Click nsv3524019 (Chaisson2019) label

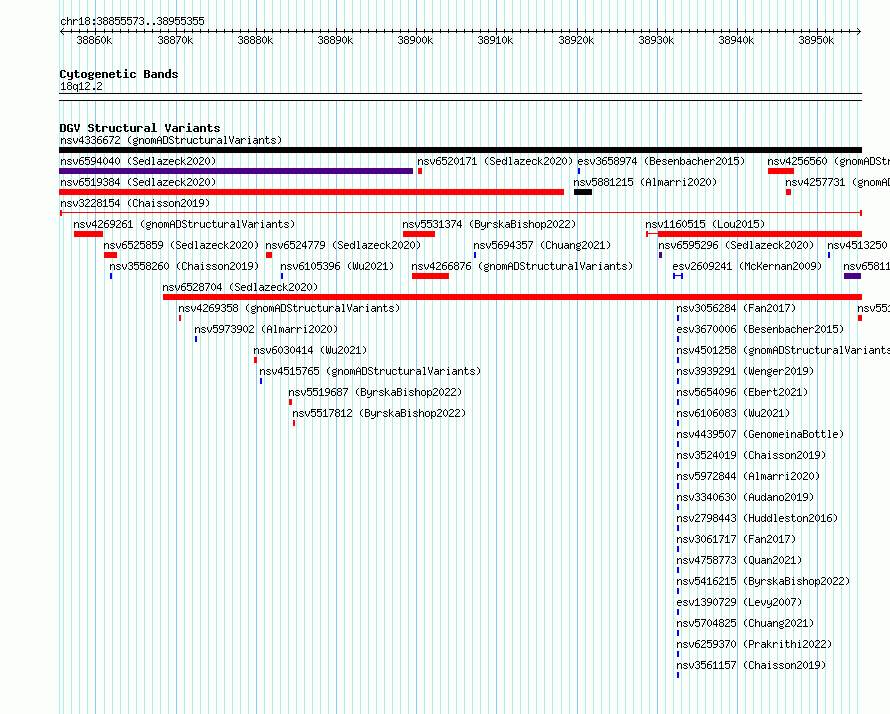point(751,455)
